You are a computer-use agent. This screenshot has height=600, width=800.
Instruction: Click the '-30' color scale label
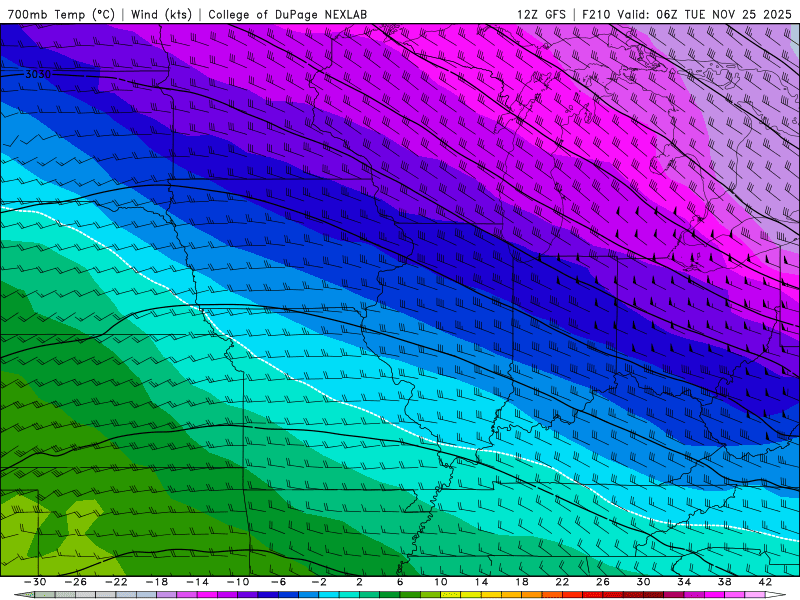[35, 582]
